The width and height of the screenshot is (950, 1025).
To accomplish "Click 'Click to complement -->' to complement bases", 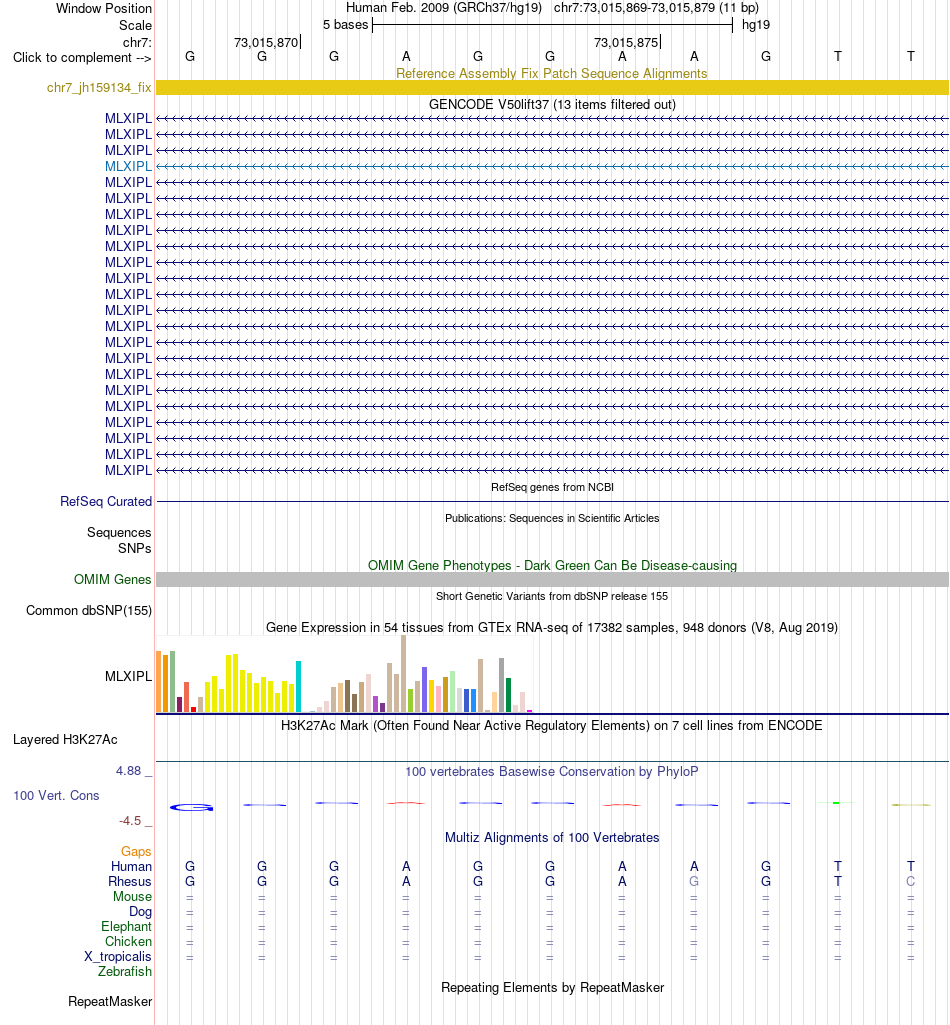I will tap(82, 58).
